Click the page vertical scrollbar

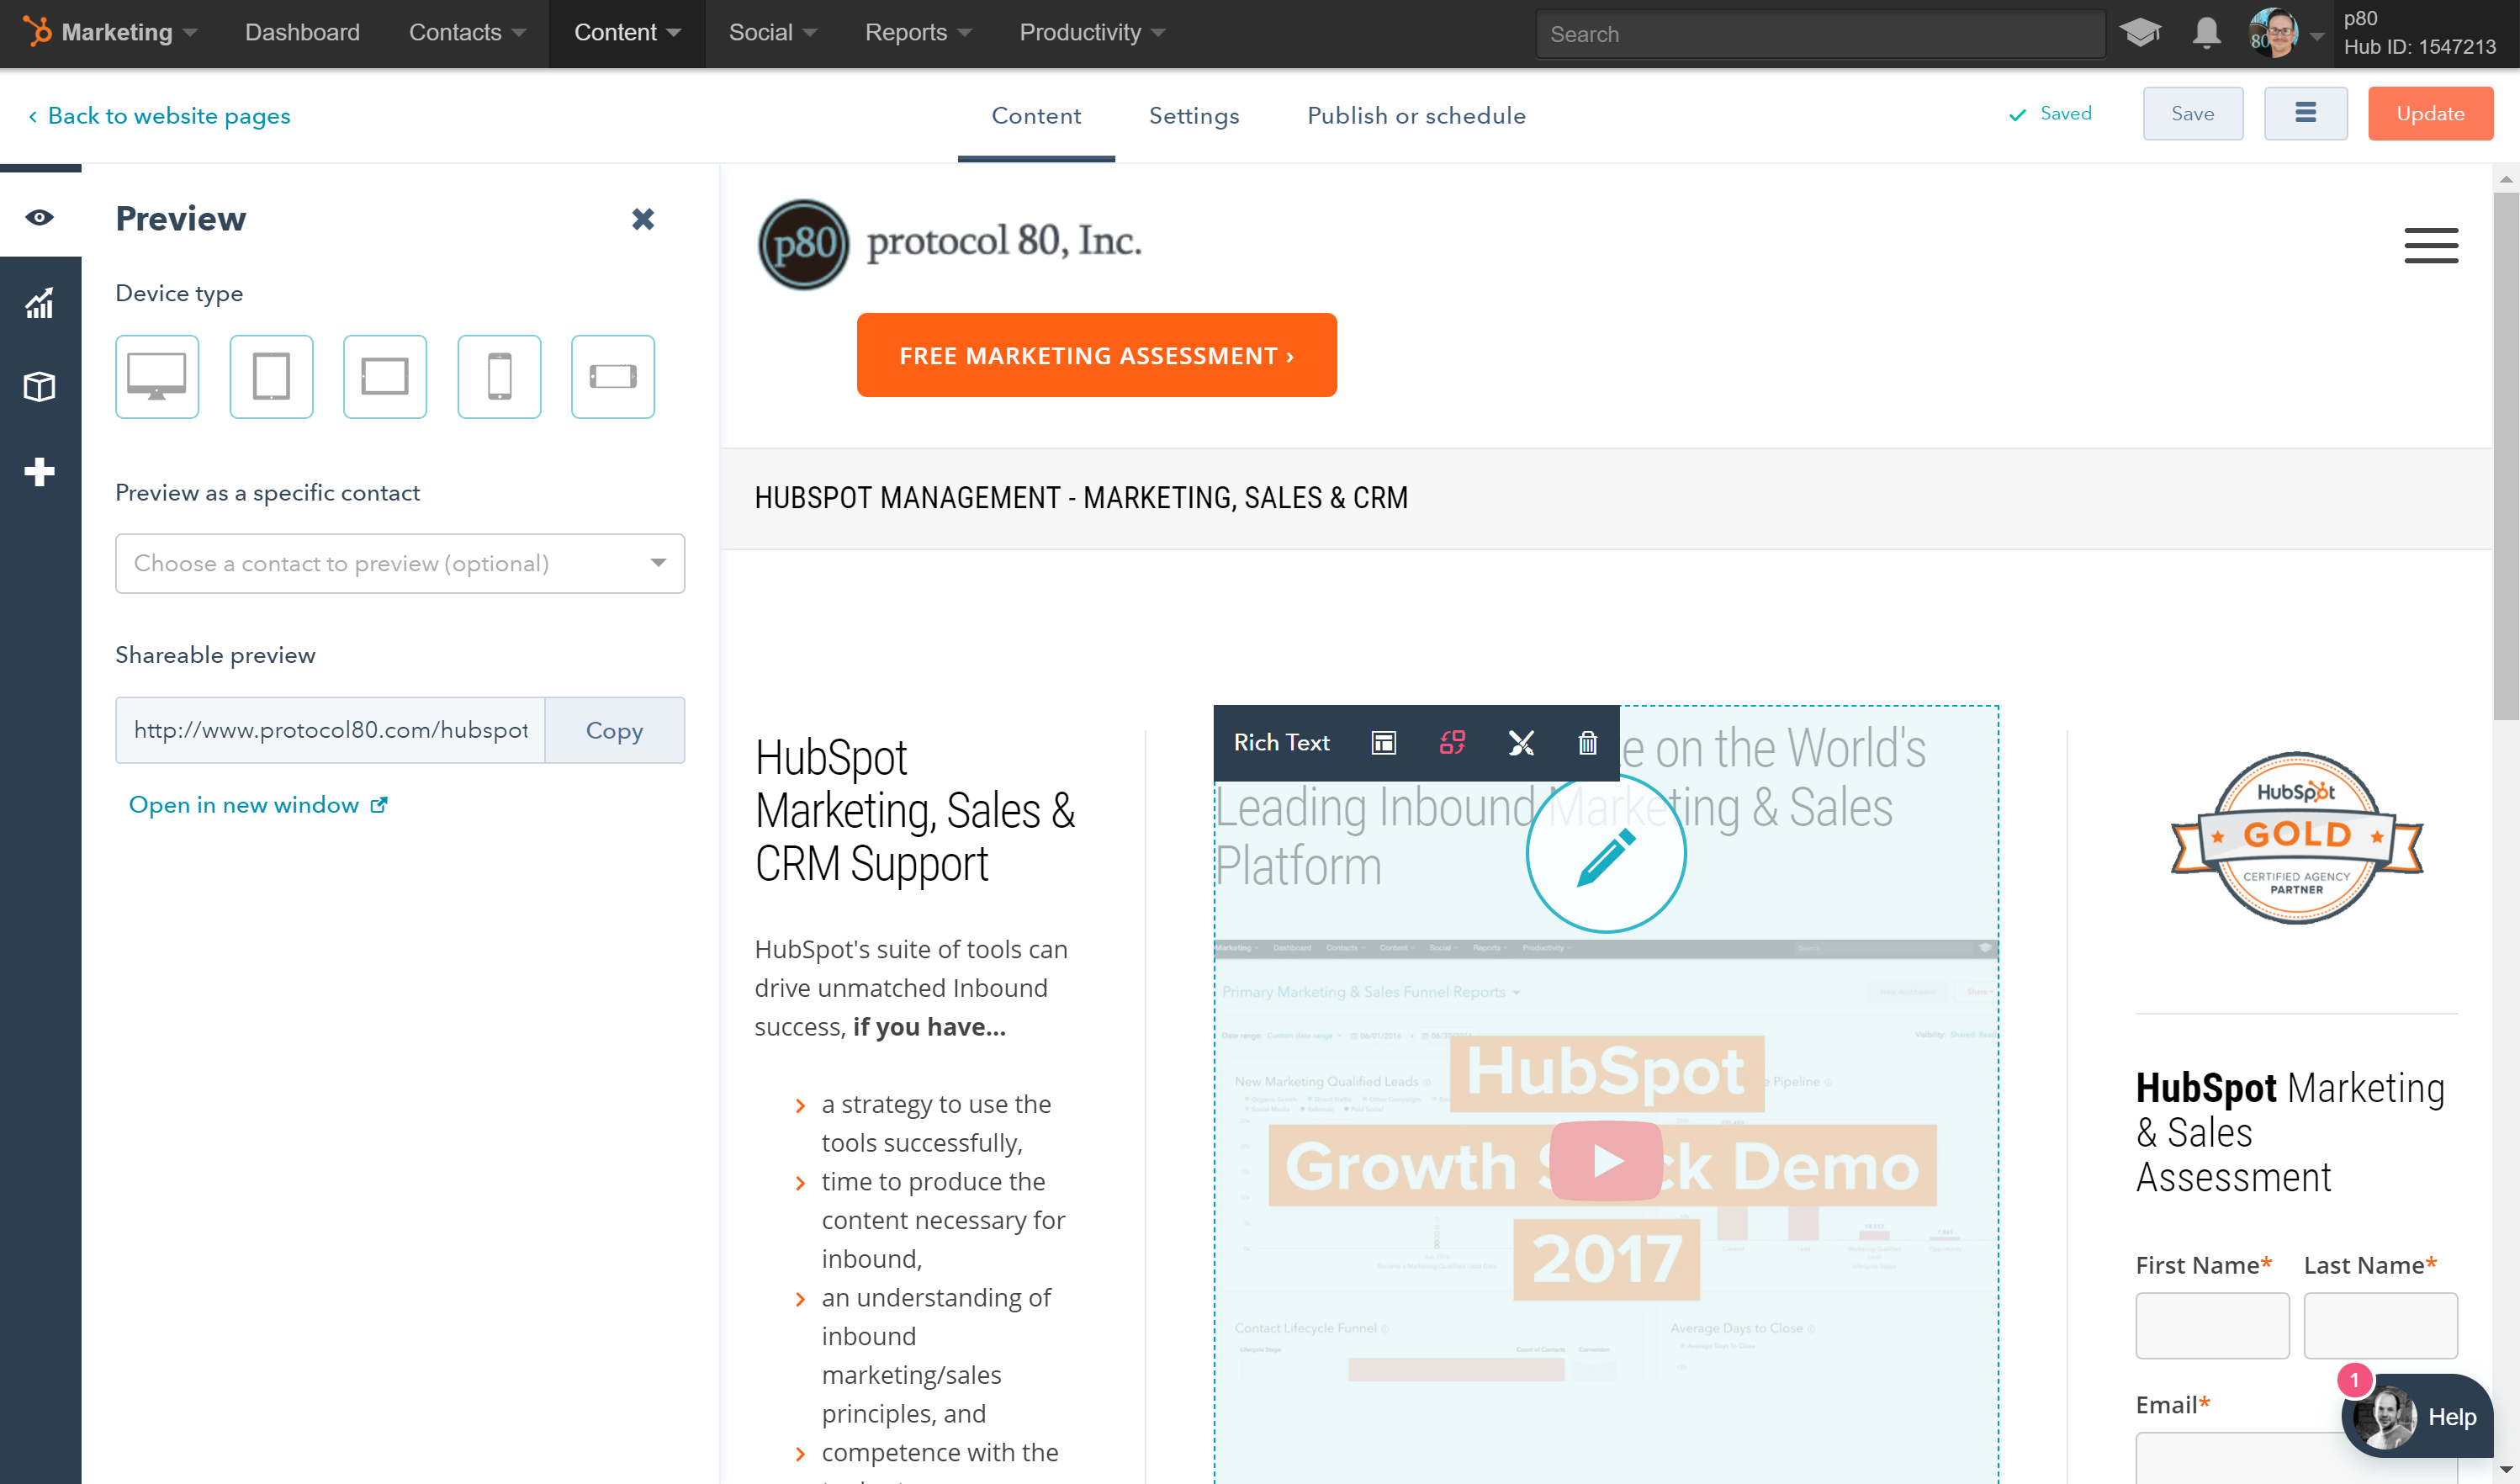click(2505, 455)
